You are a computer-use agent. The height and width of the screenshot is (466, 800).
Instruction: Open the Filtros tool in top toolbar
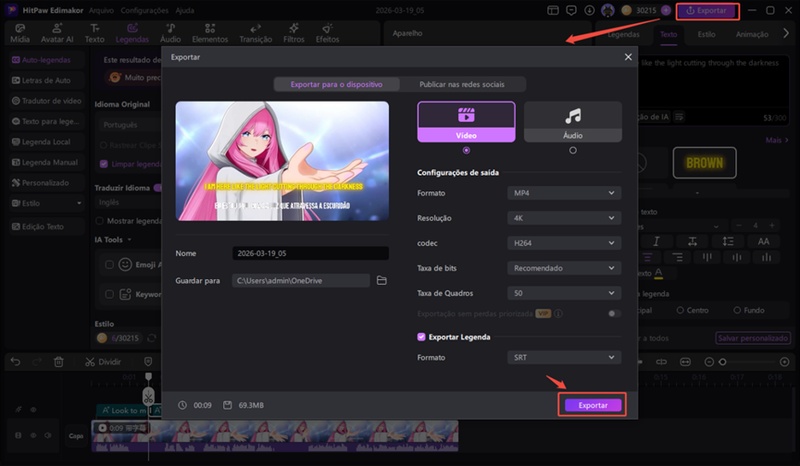click(293, 33)
